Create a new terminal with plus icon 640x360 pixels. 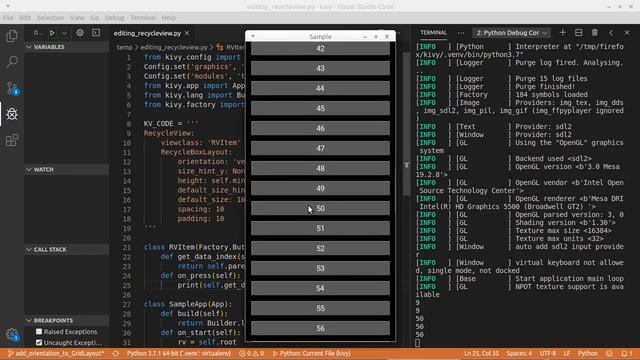point(562,33)
